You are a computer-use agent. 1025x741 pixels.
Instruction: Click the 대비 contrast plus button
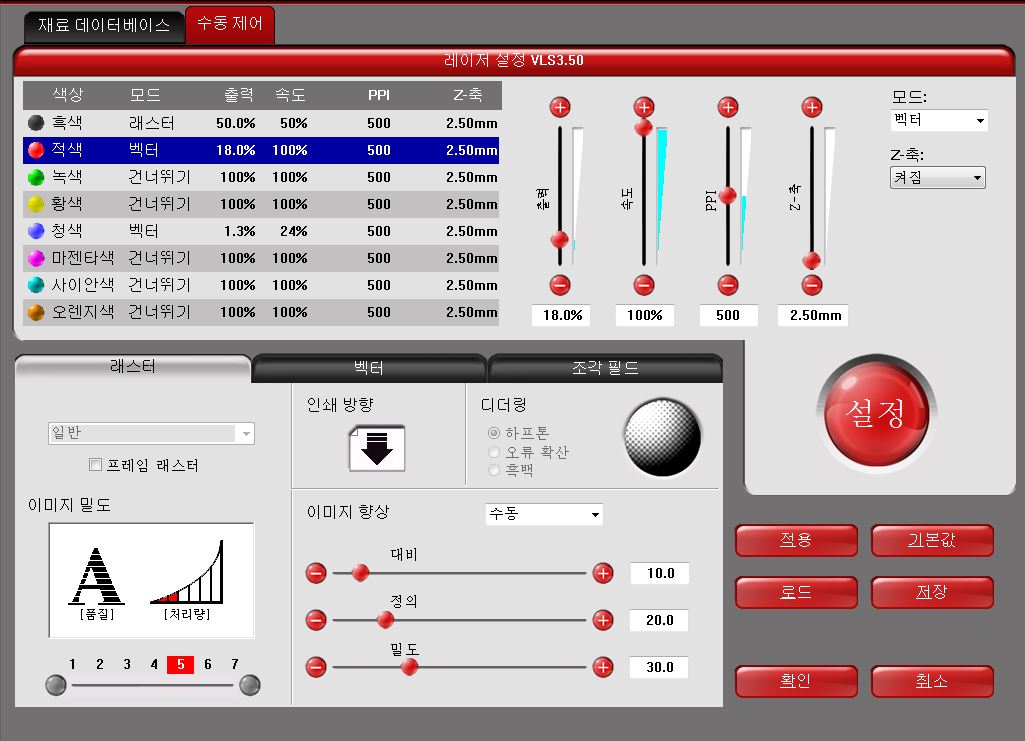[603, 573]
